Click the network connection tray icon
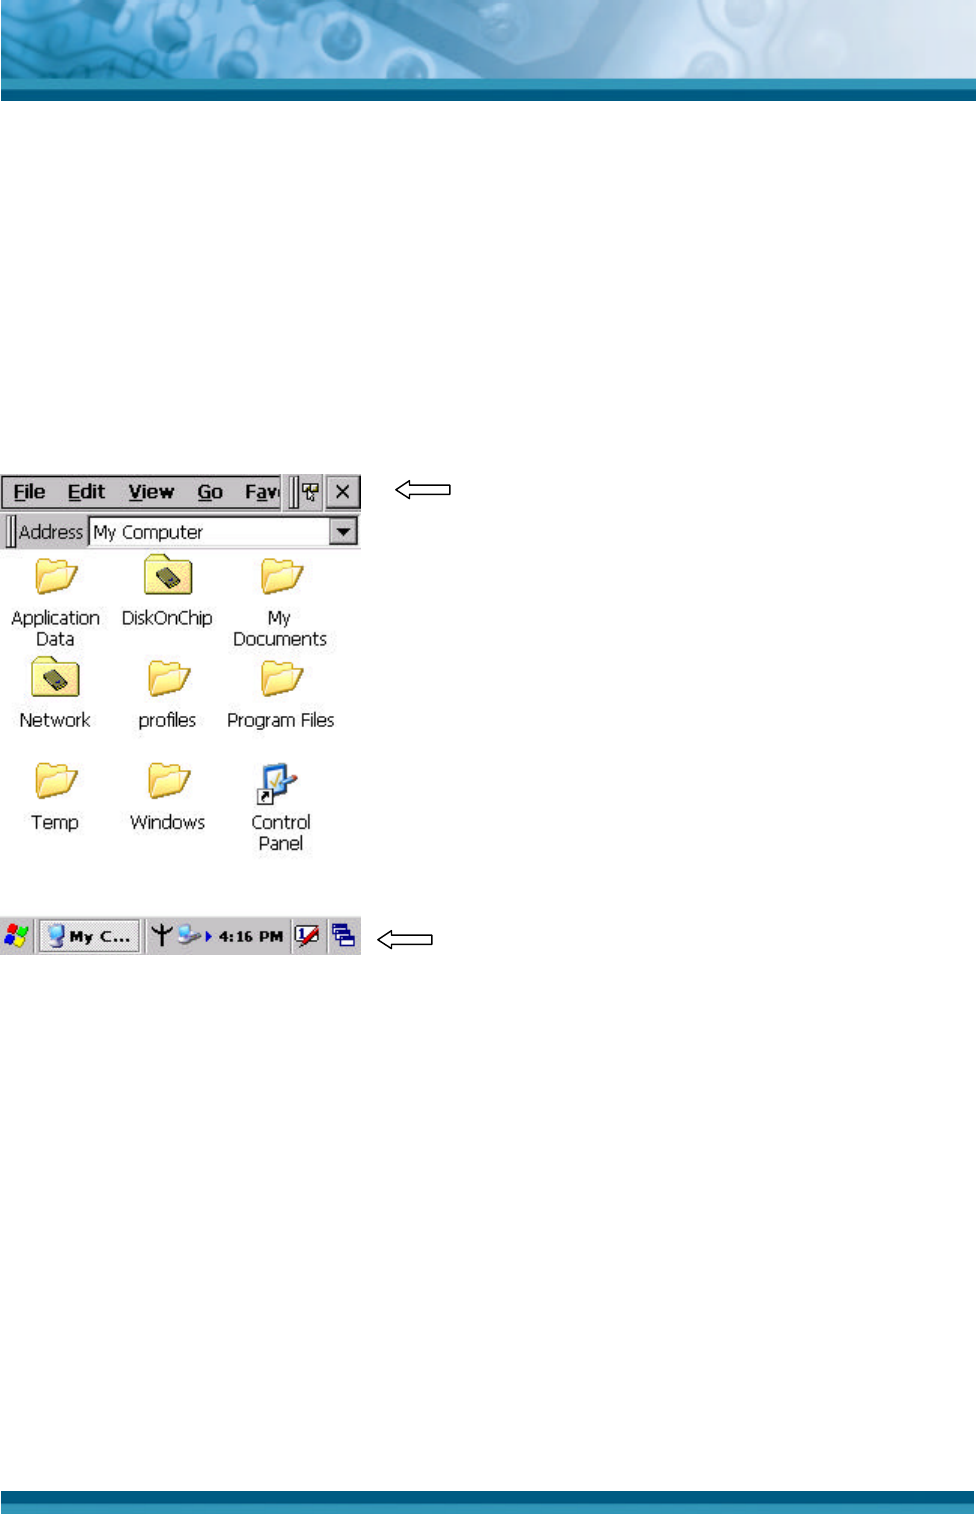 coord(191,936)
